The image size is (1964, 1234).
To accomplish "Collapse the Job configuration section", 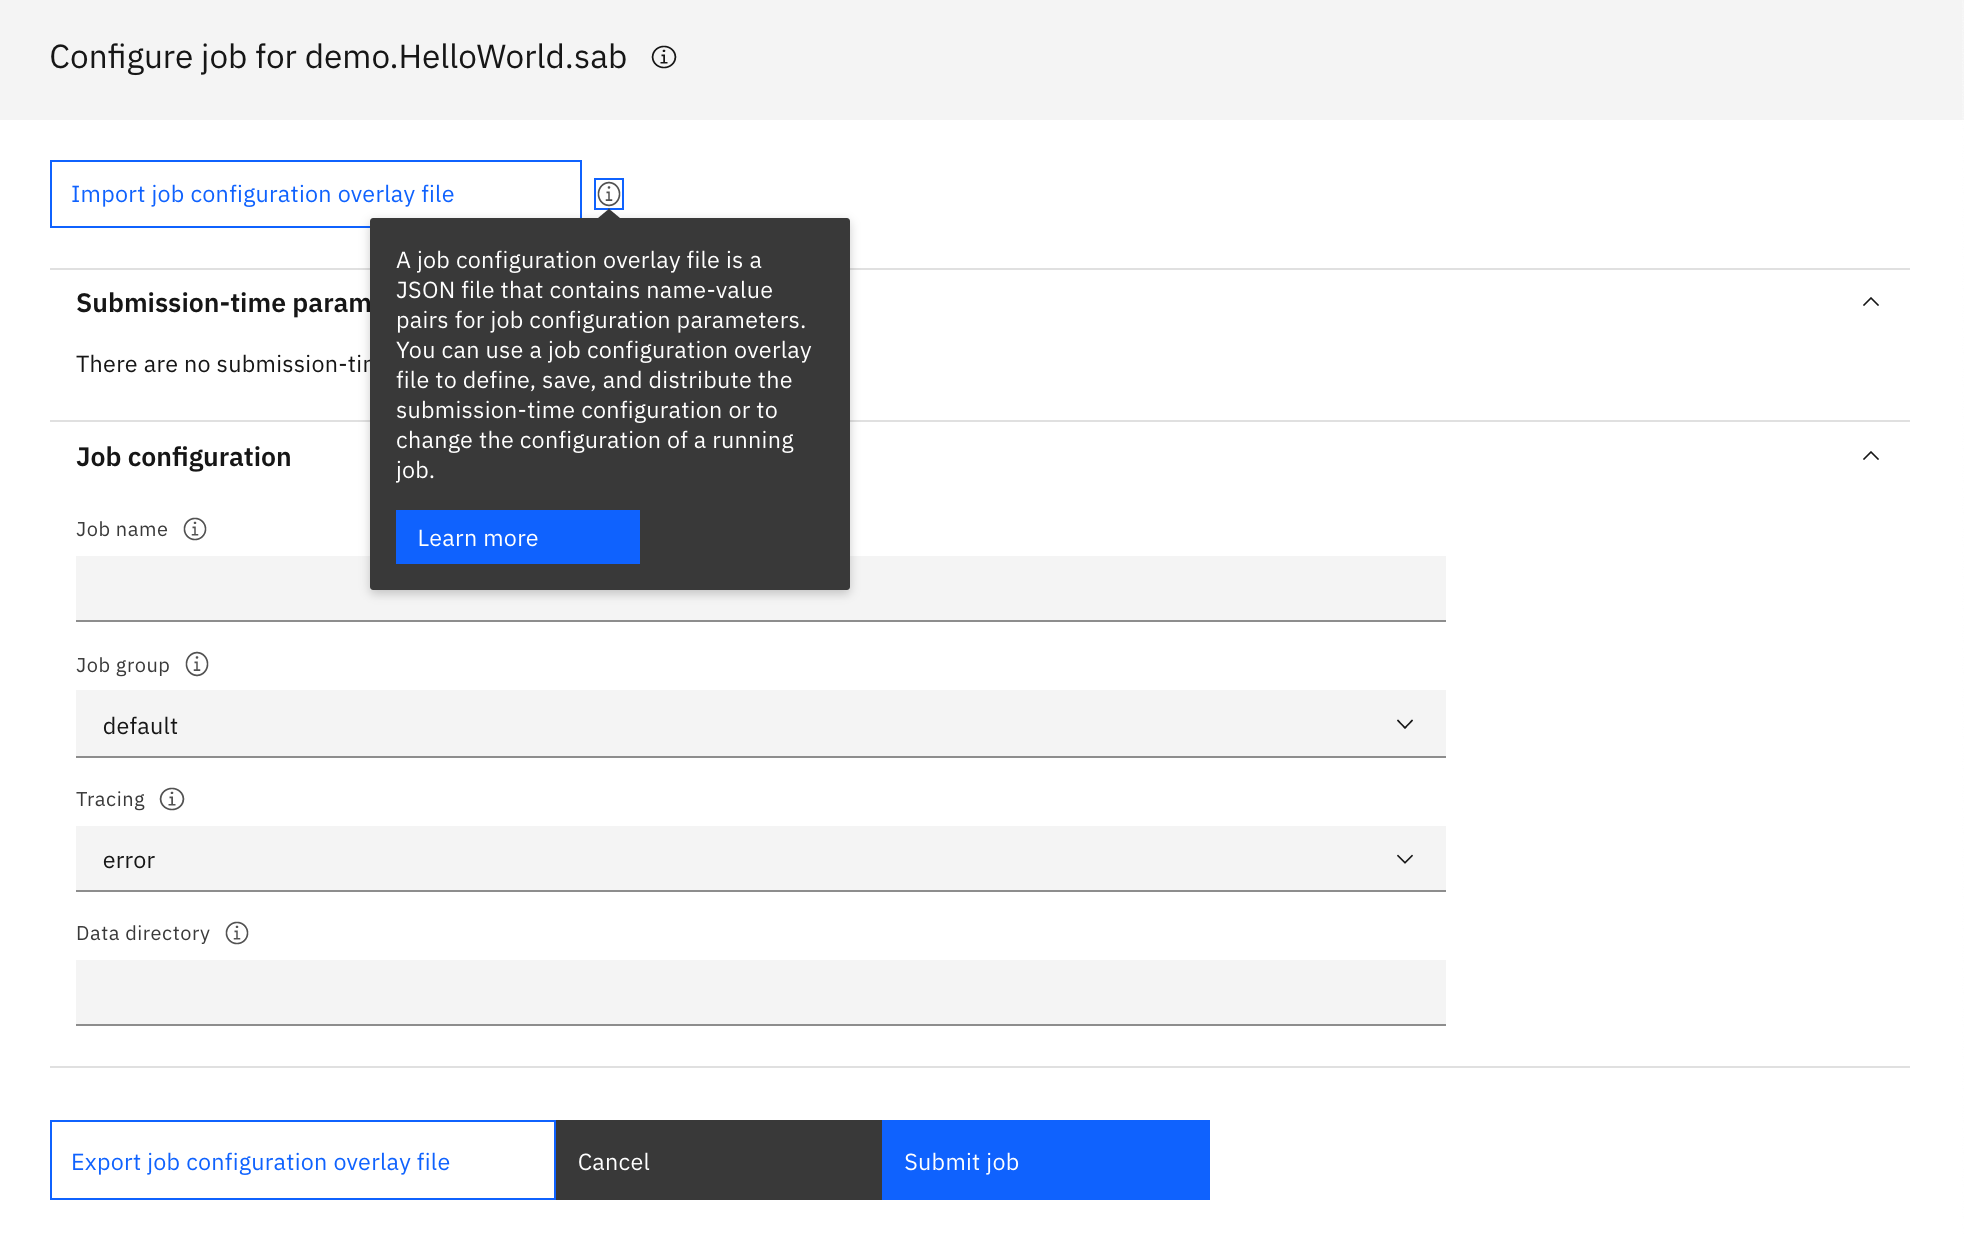I will pyautogui.click(x=1870, y=457).
